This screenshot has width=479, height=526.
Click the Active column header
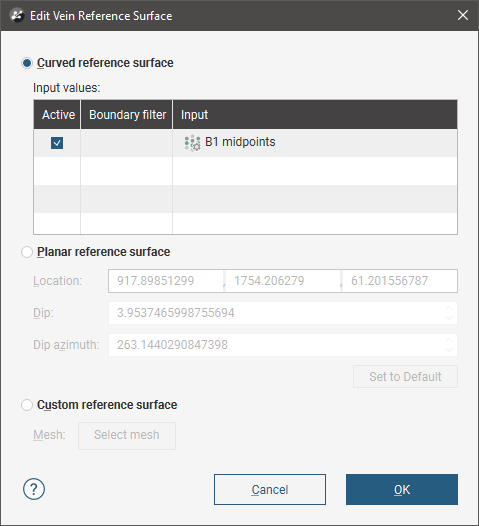(57, 115)
